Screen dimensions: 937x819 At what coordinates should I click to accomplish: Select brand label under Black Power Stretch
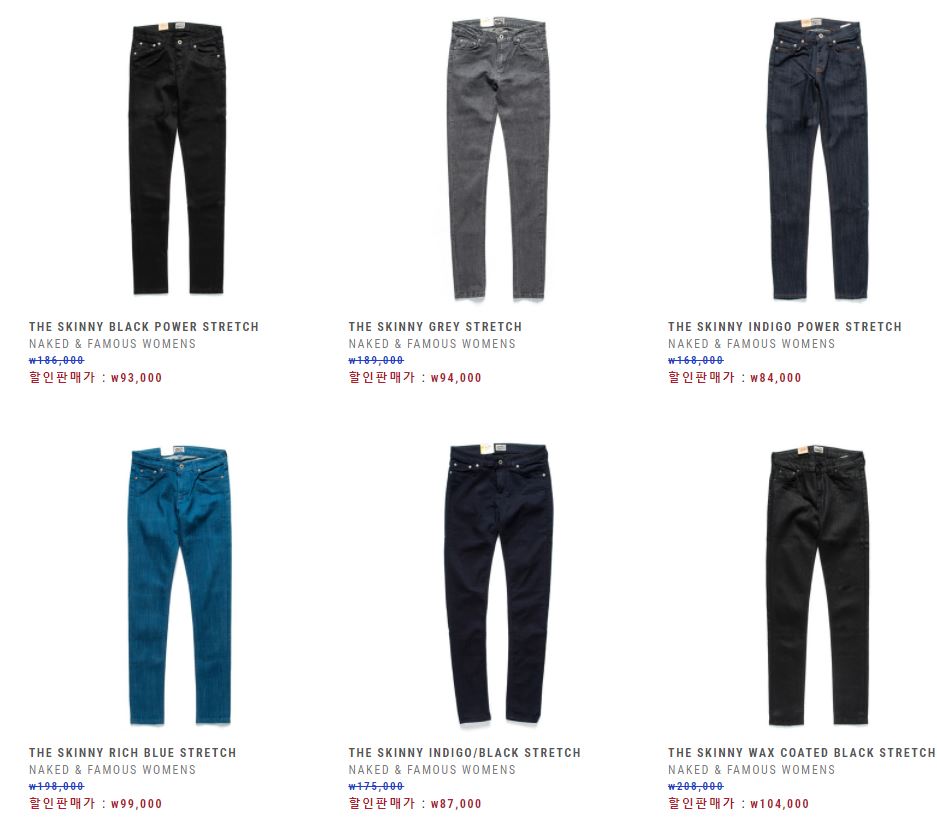click(112, 344)
